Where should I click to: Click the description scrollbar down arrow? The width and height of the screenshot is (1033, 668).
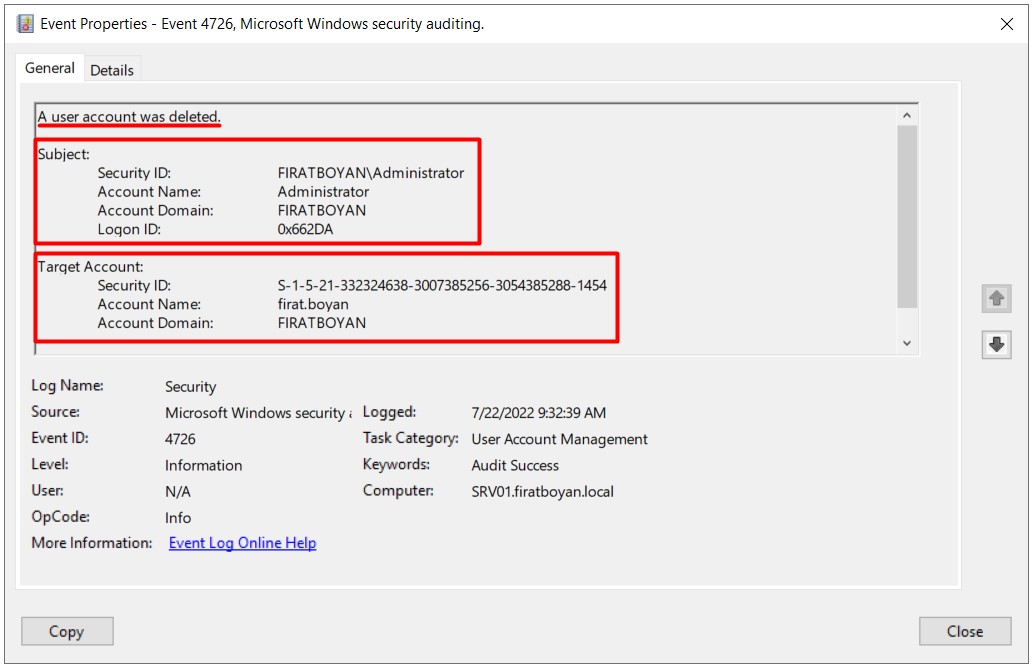coord(907,343)
